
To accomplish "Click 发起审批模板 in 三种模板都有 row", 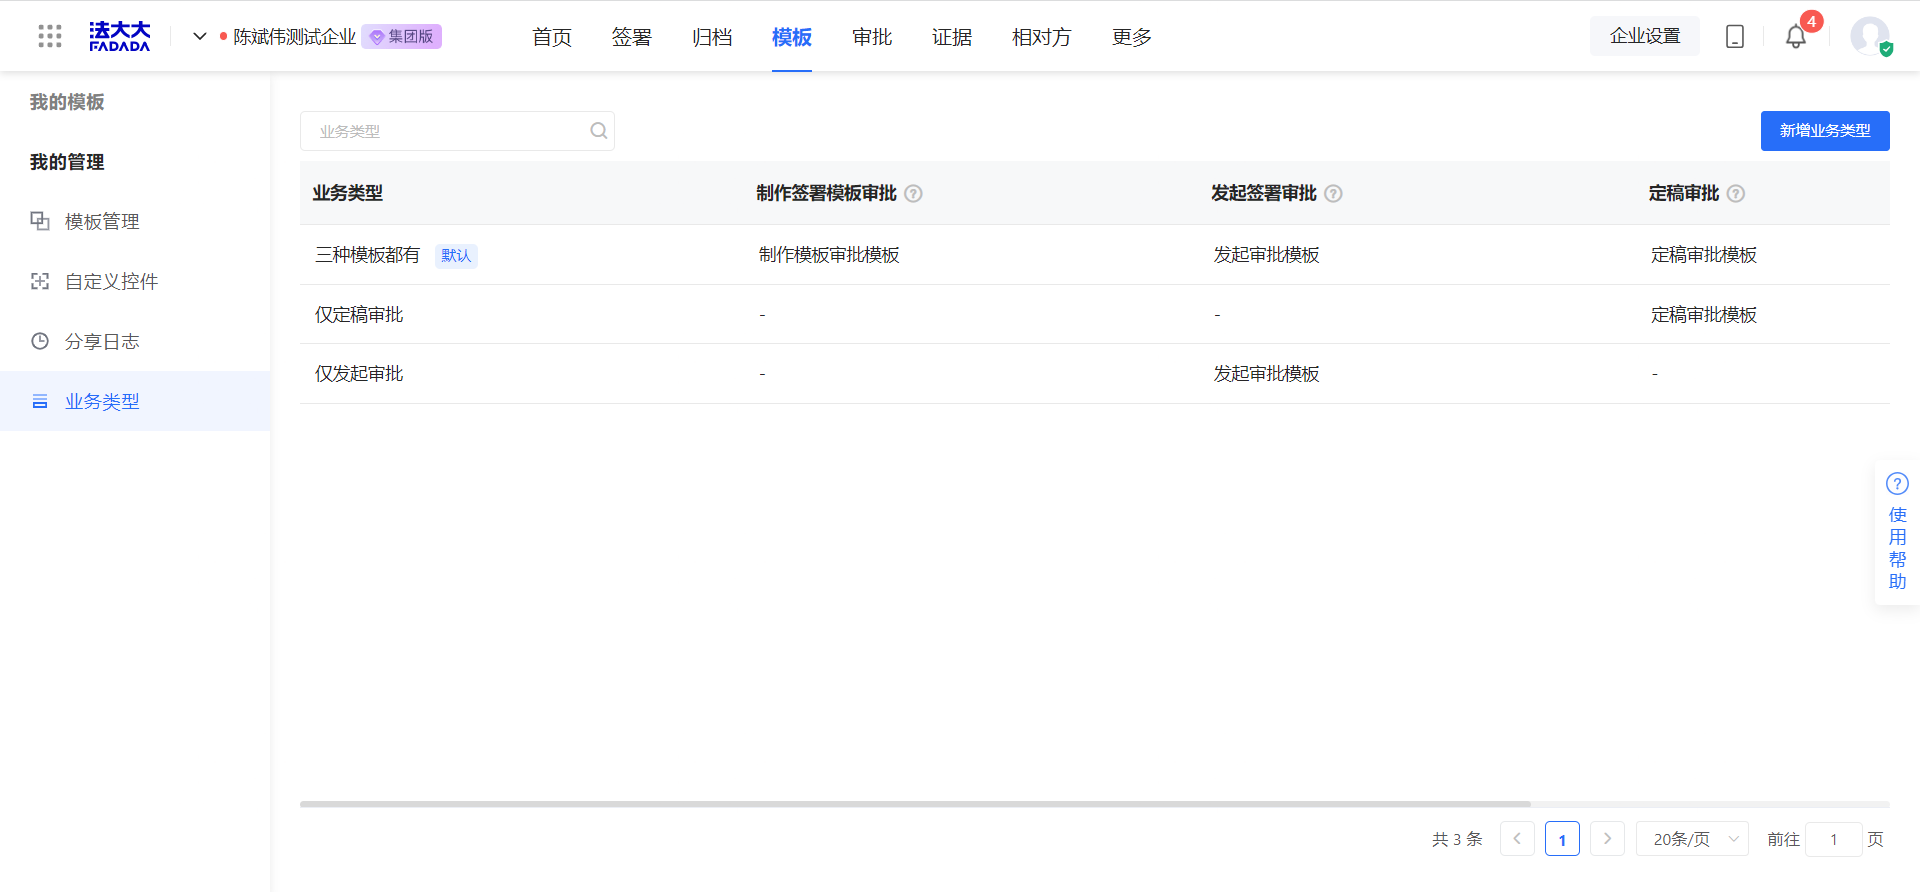I will pyautogui.click(x=1267, y=255).
